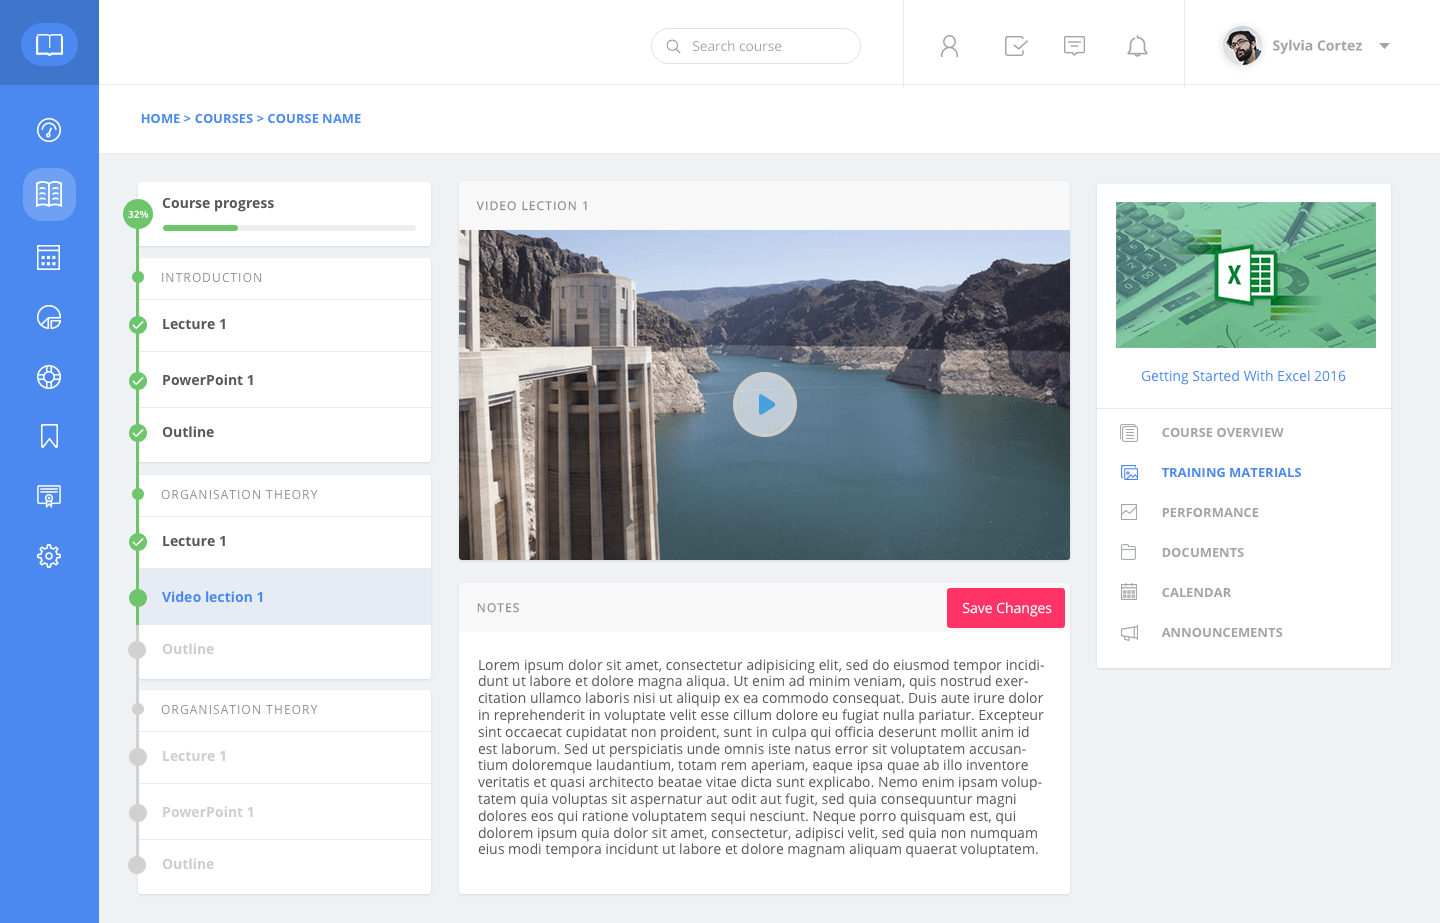Open CALENDAR menu item
The width and height of the screenshot is (1440, 923).
pos(1196,593)
